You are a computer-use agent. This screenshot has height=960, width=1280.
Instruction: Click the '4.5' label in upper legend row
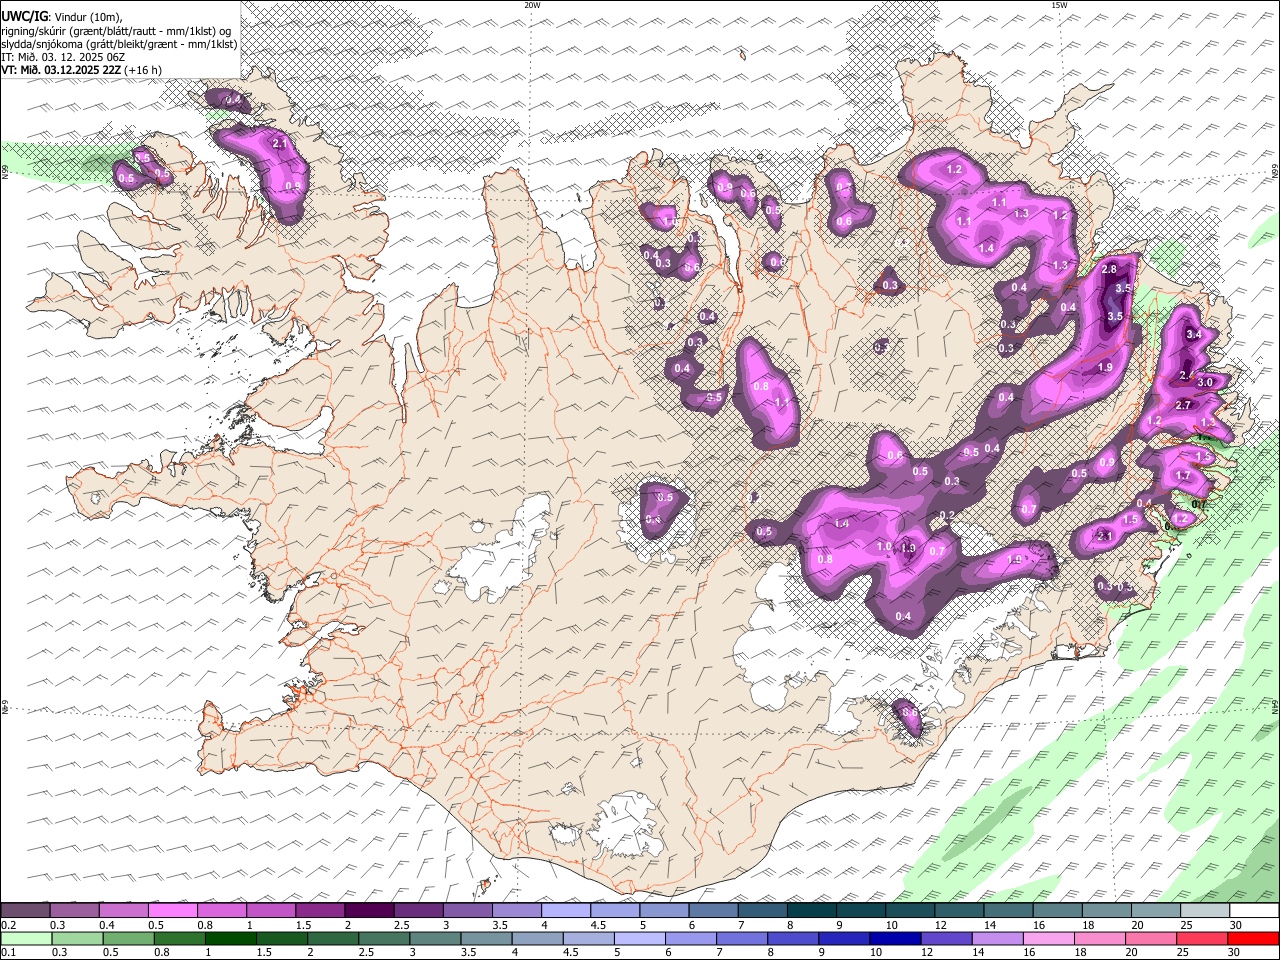point(599,925)
